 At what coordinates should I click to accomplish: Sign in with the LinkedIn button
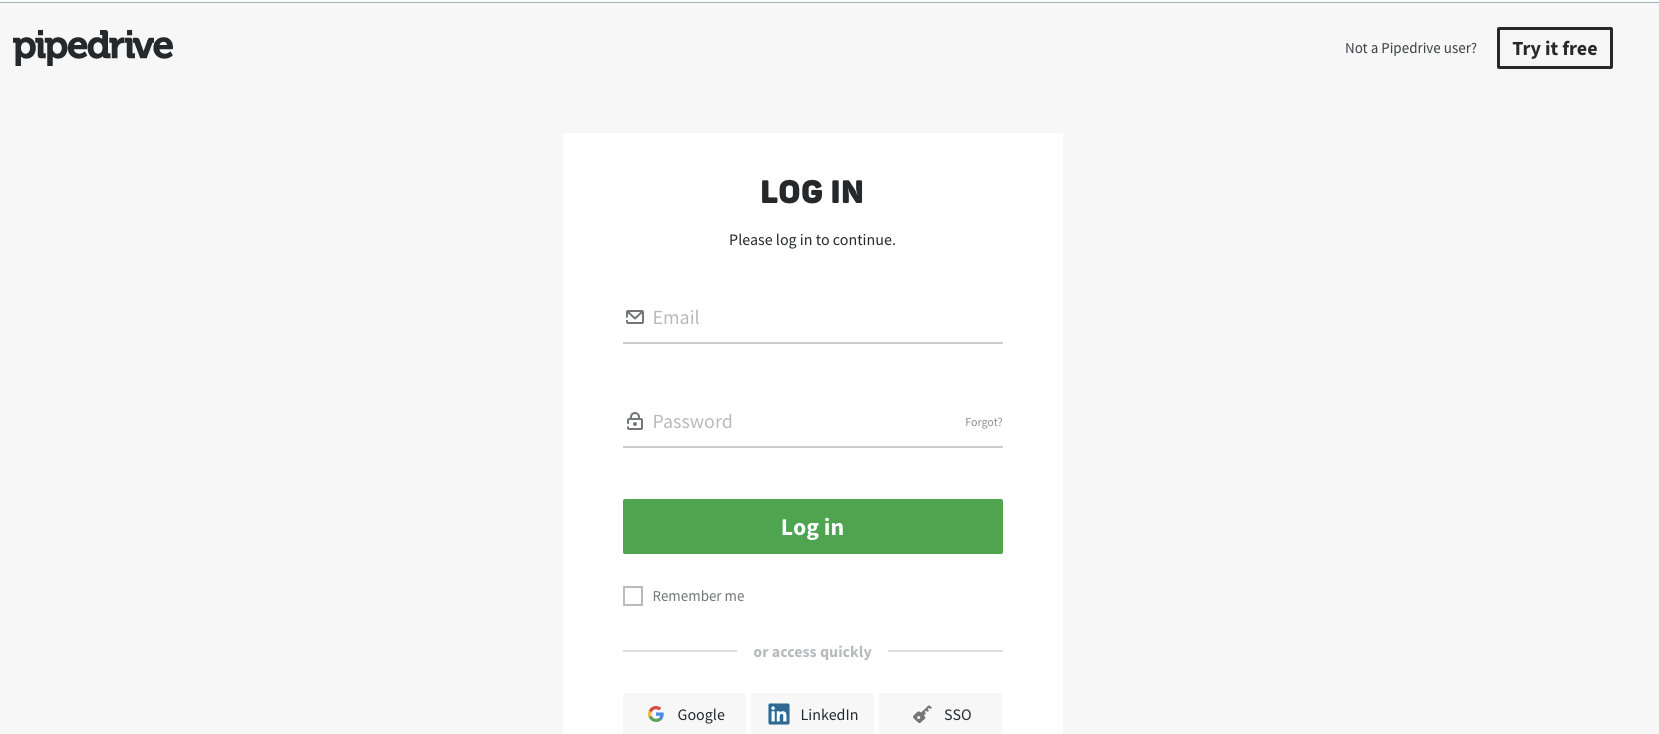point(812,714)
